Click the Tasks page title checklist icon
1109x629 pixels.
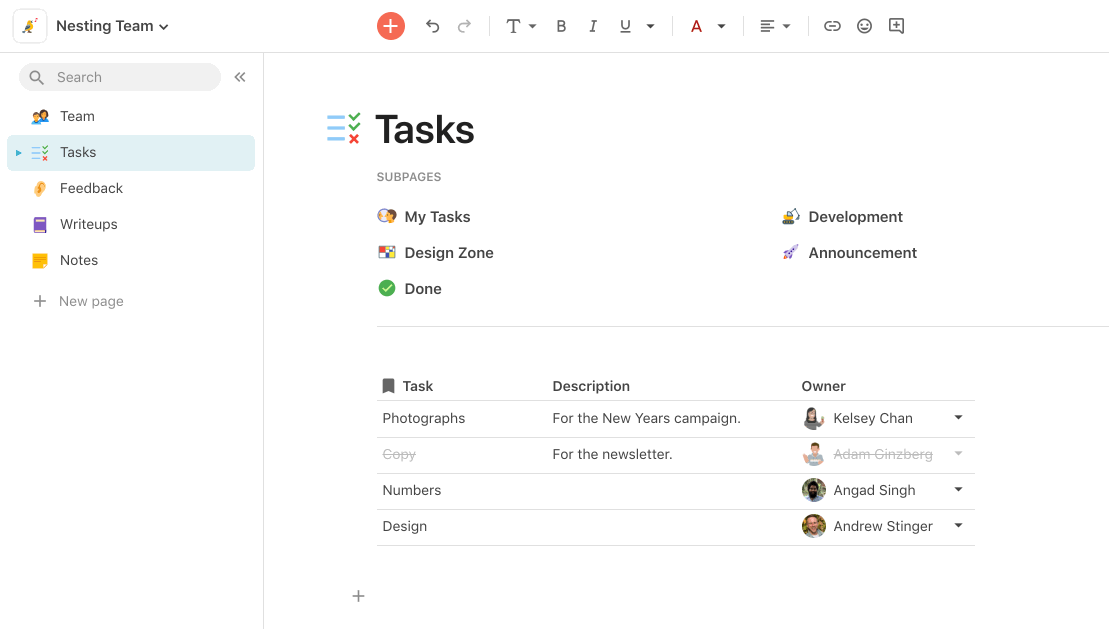tap(344, 128)
